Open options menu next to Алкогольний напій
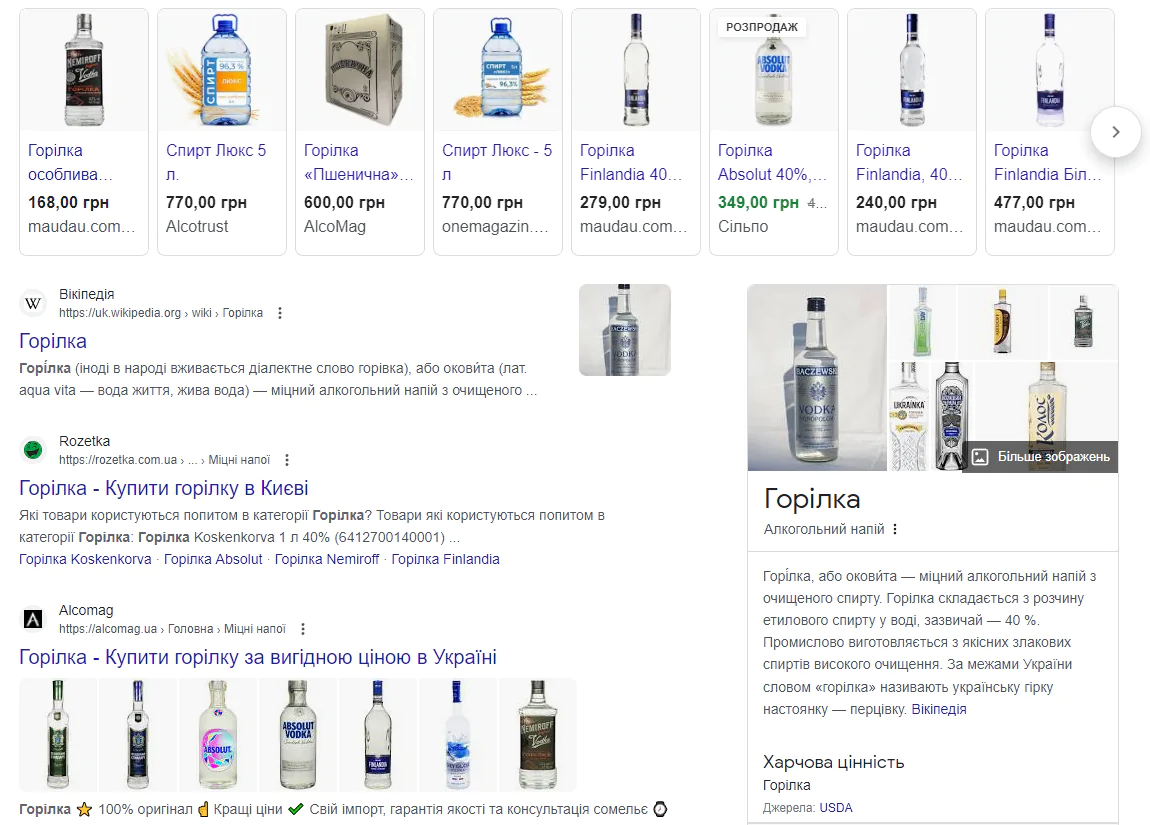The width and height of the screenshot is (1150, 825). (x=895, y=529)
